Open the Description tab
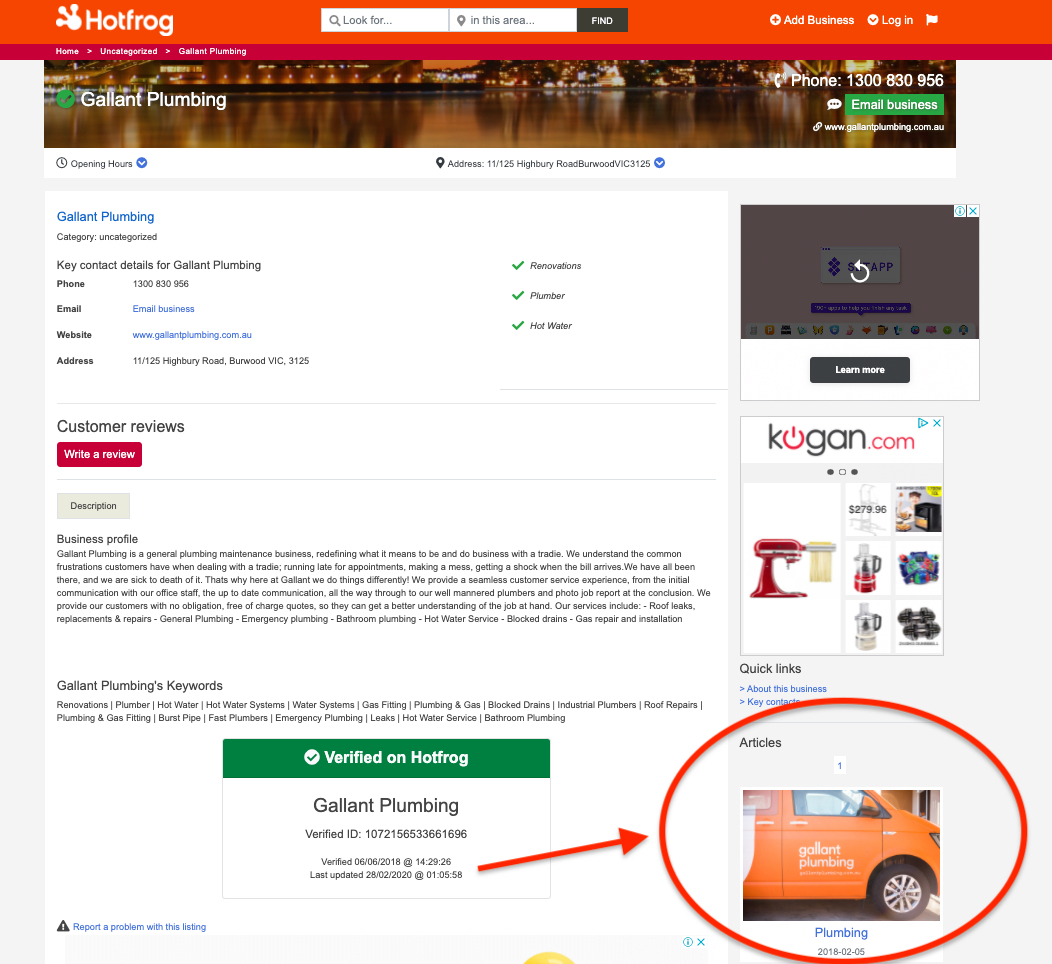The height and width of the screenshot is (964, 1052). tap(93, 506)
